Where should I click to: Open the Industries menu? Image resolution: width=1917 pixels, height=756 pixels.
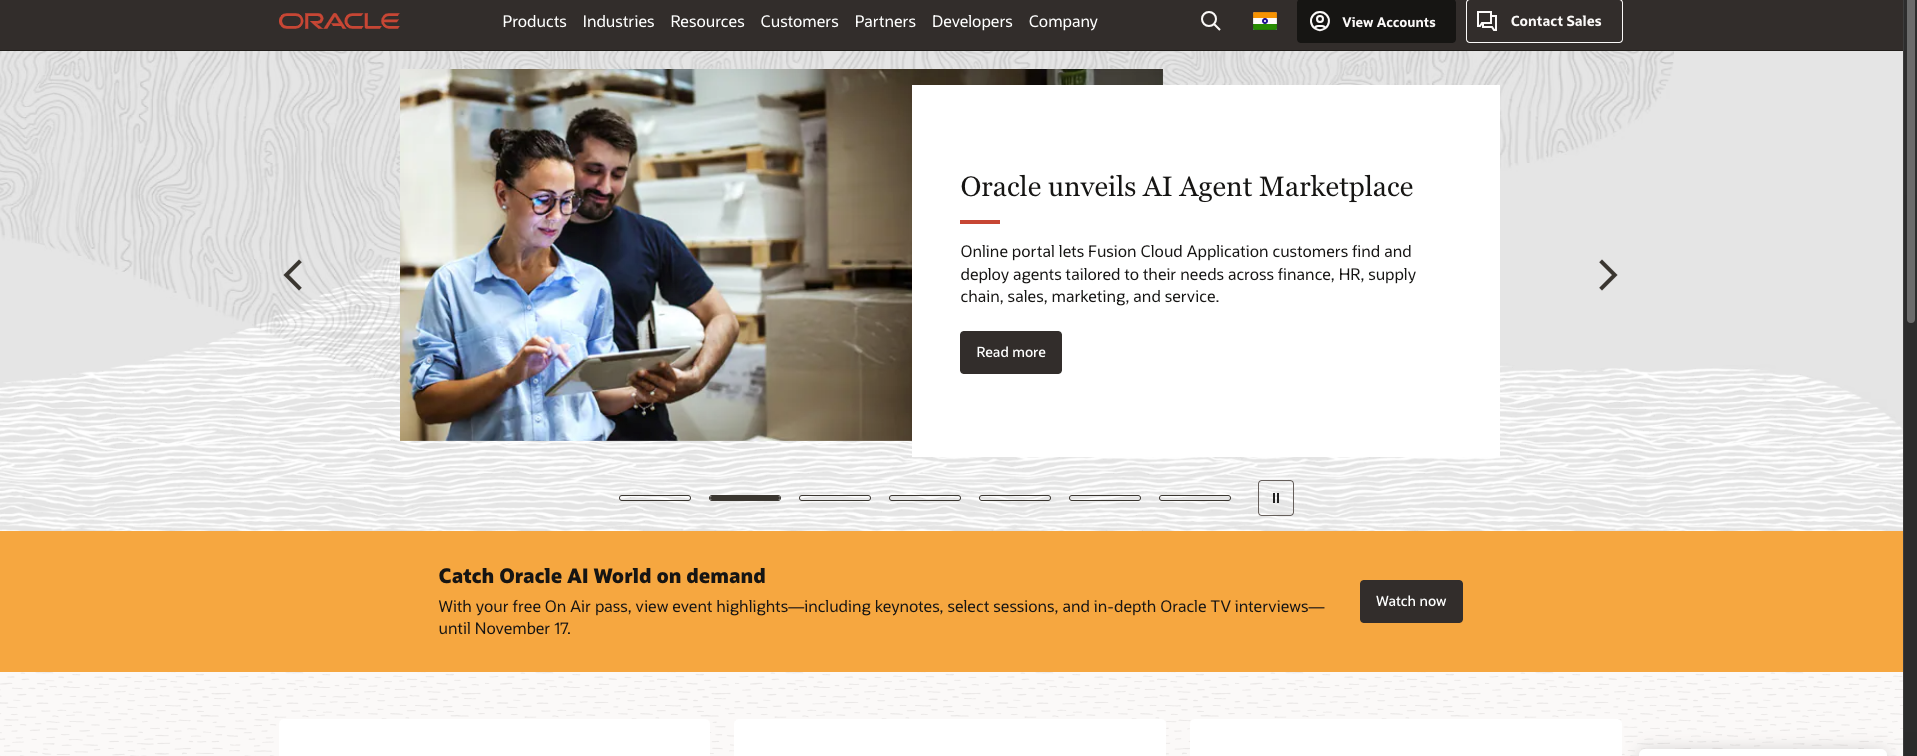tap(618, 21)
